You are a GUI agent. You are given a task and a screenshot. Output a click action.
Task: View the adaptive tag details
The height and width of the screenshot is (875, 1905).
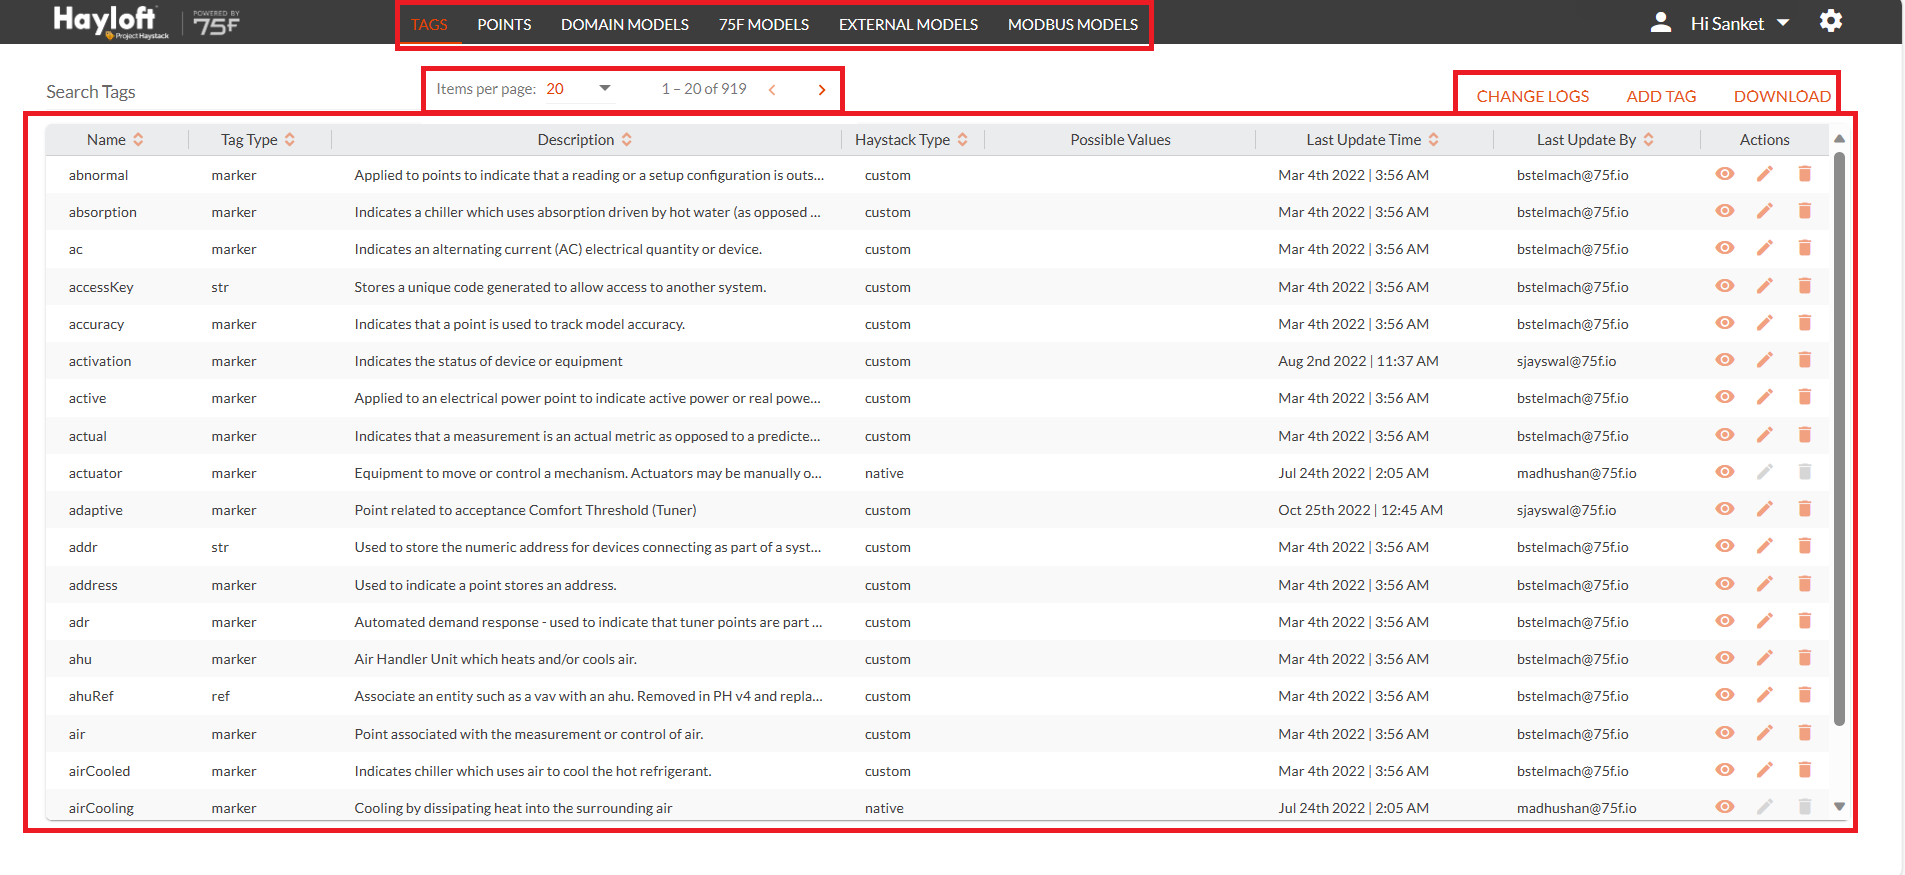1724,509
